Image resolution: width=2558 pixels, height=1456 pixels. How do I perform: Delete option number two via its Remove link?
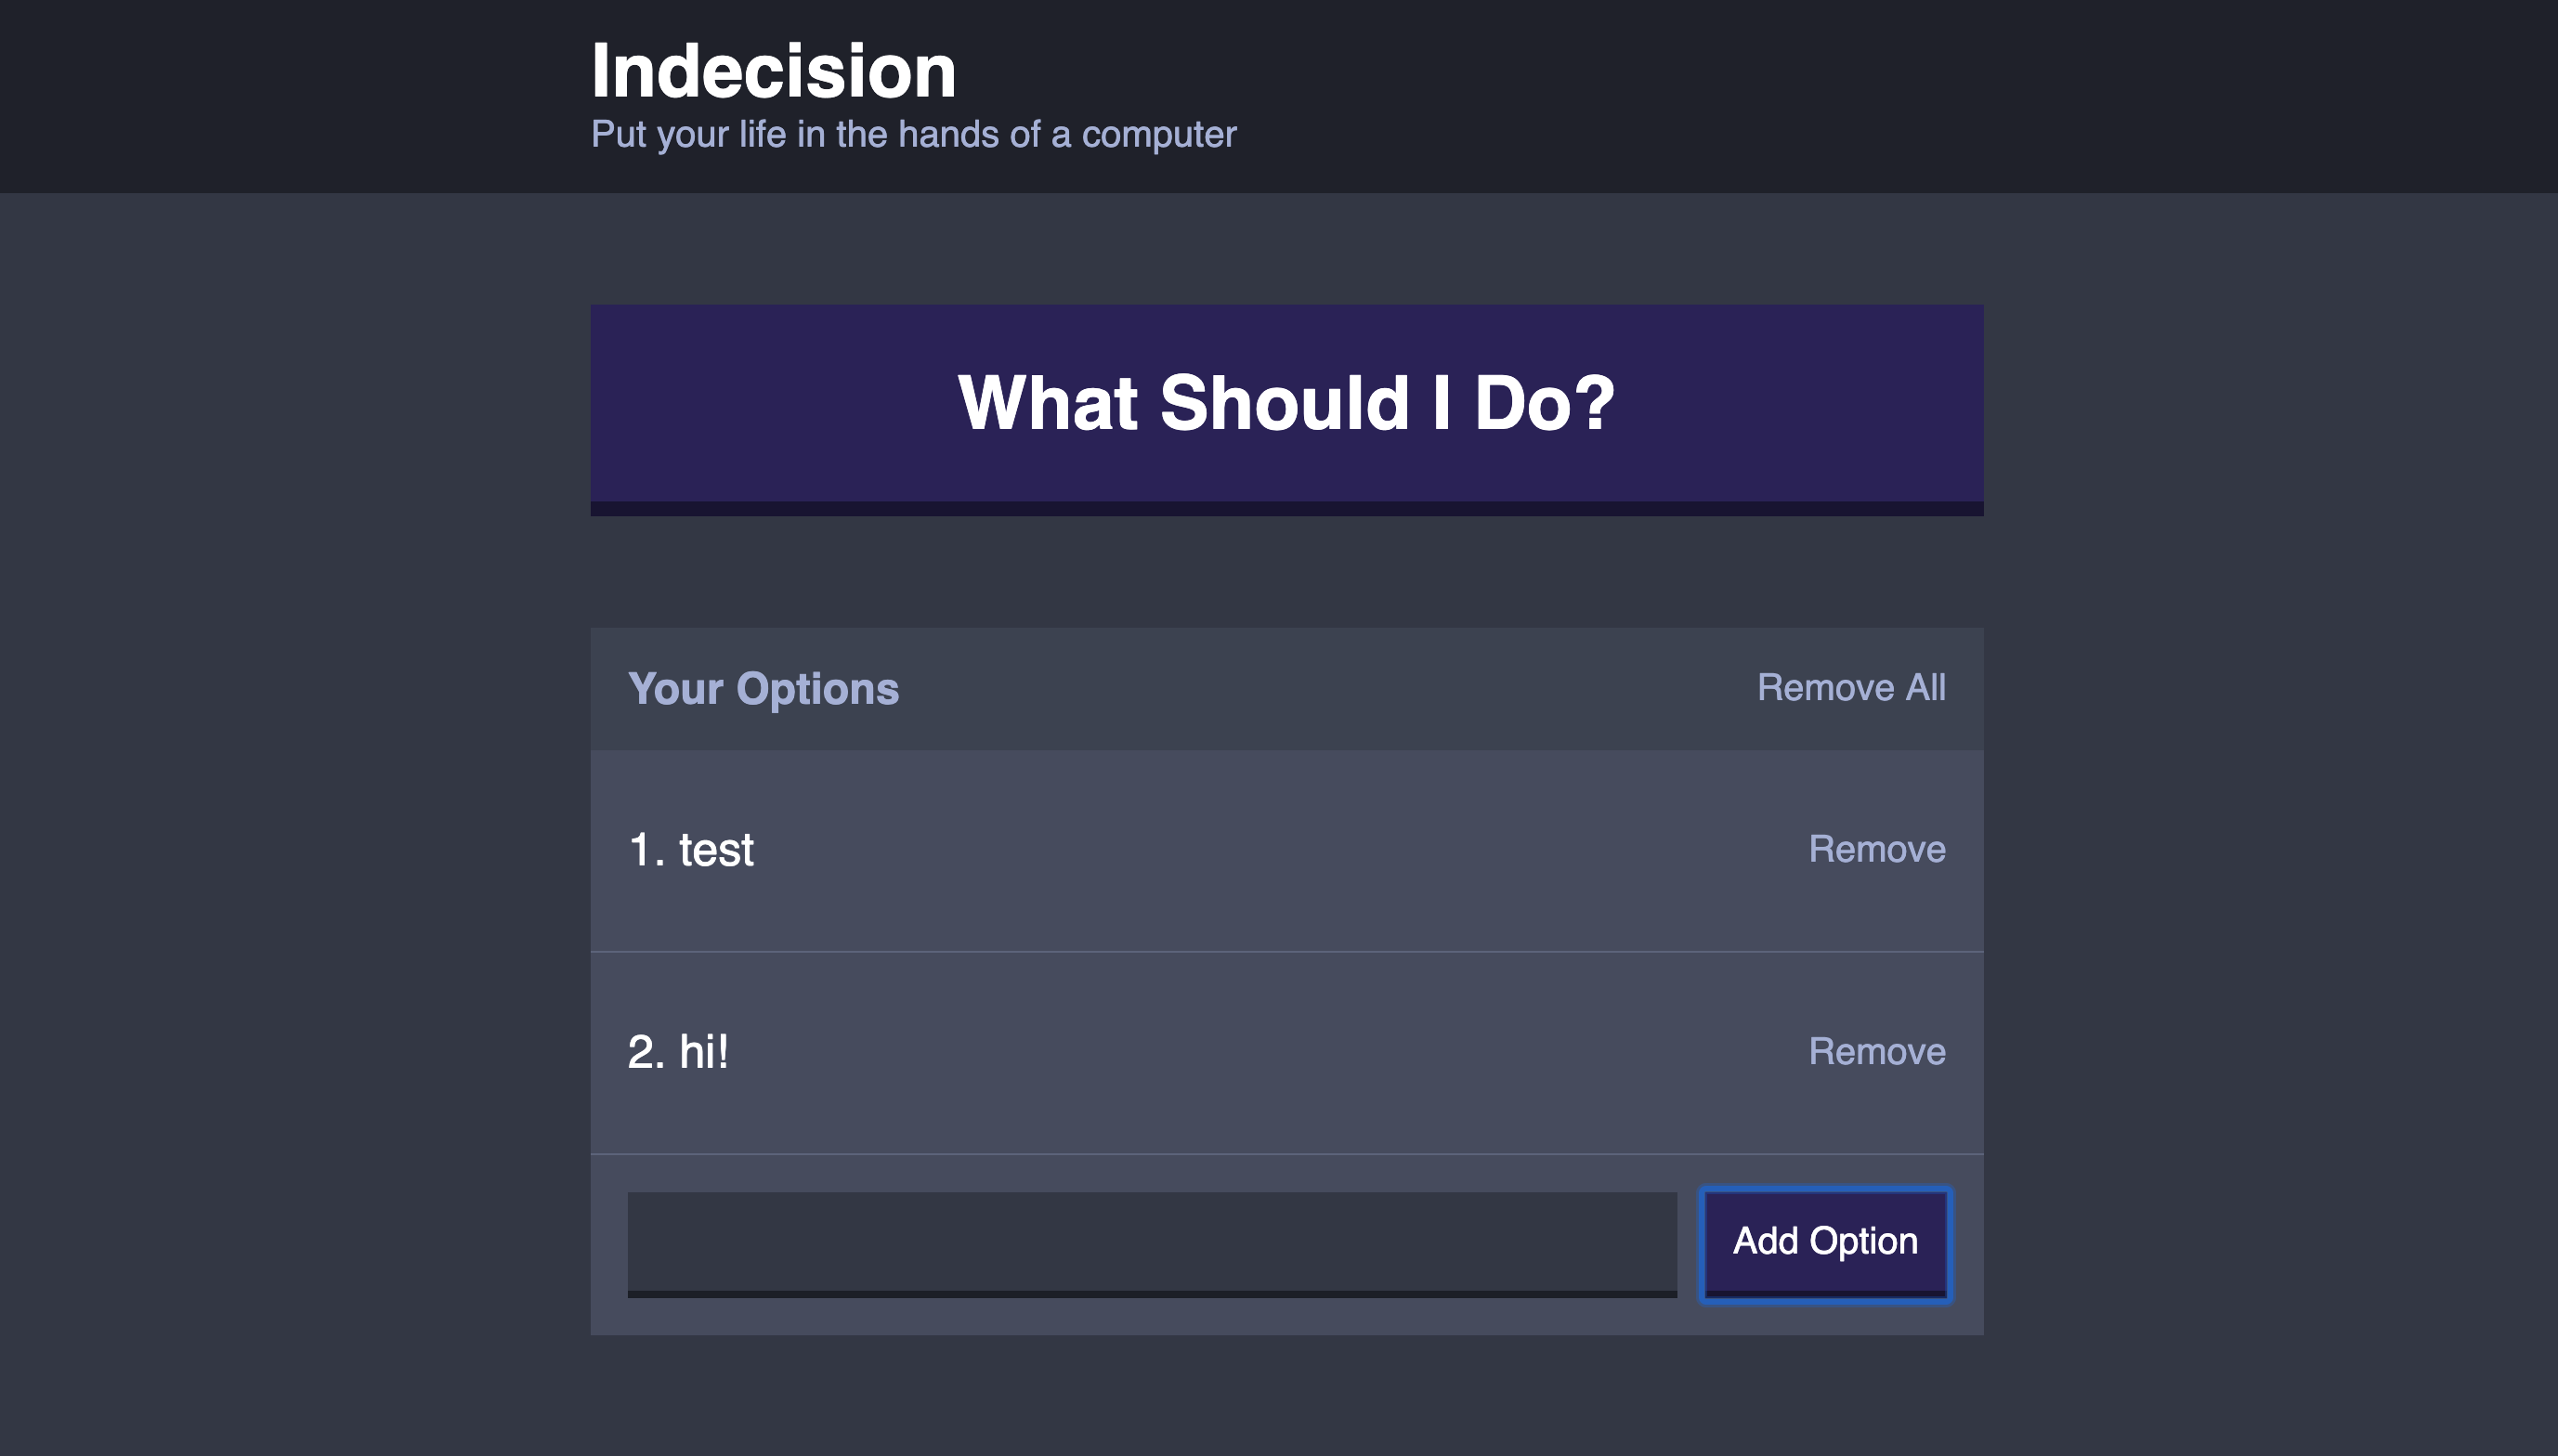click(1876, 1051)
